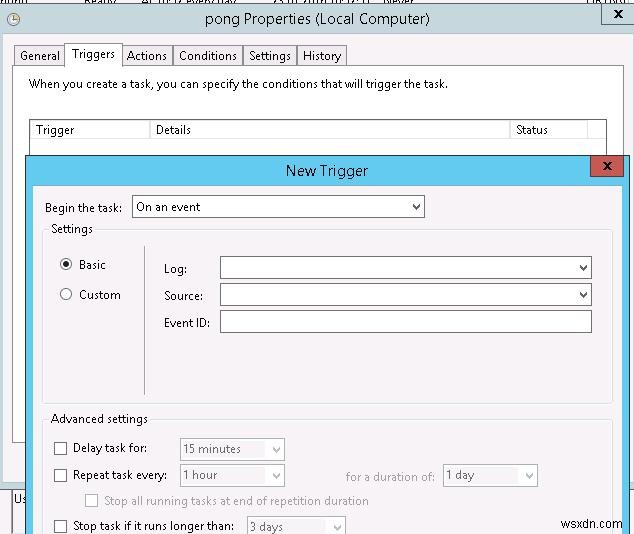Close the New Trigger dialog
Screen dimensions: 634x534
(607, 166)
